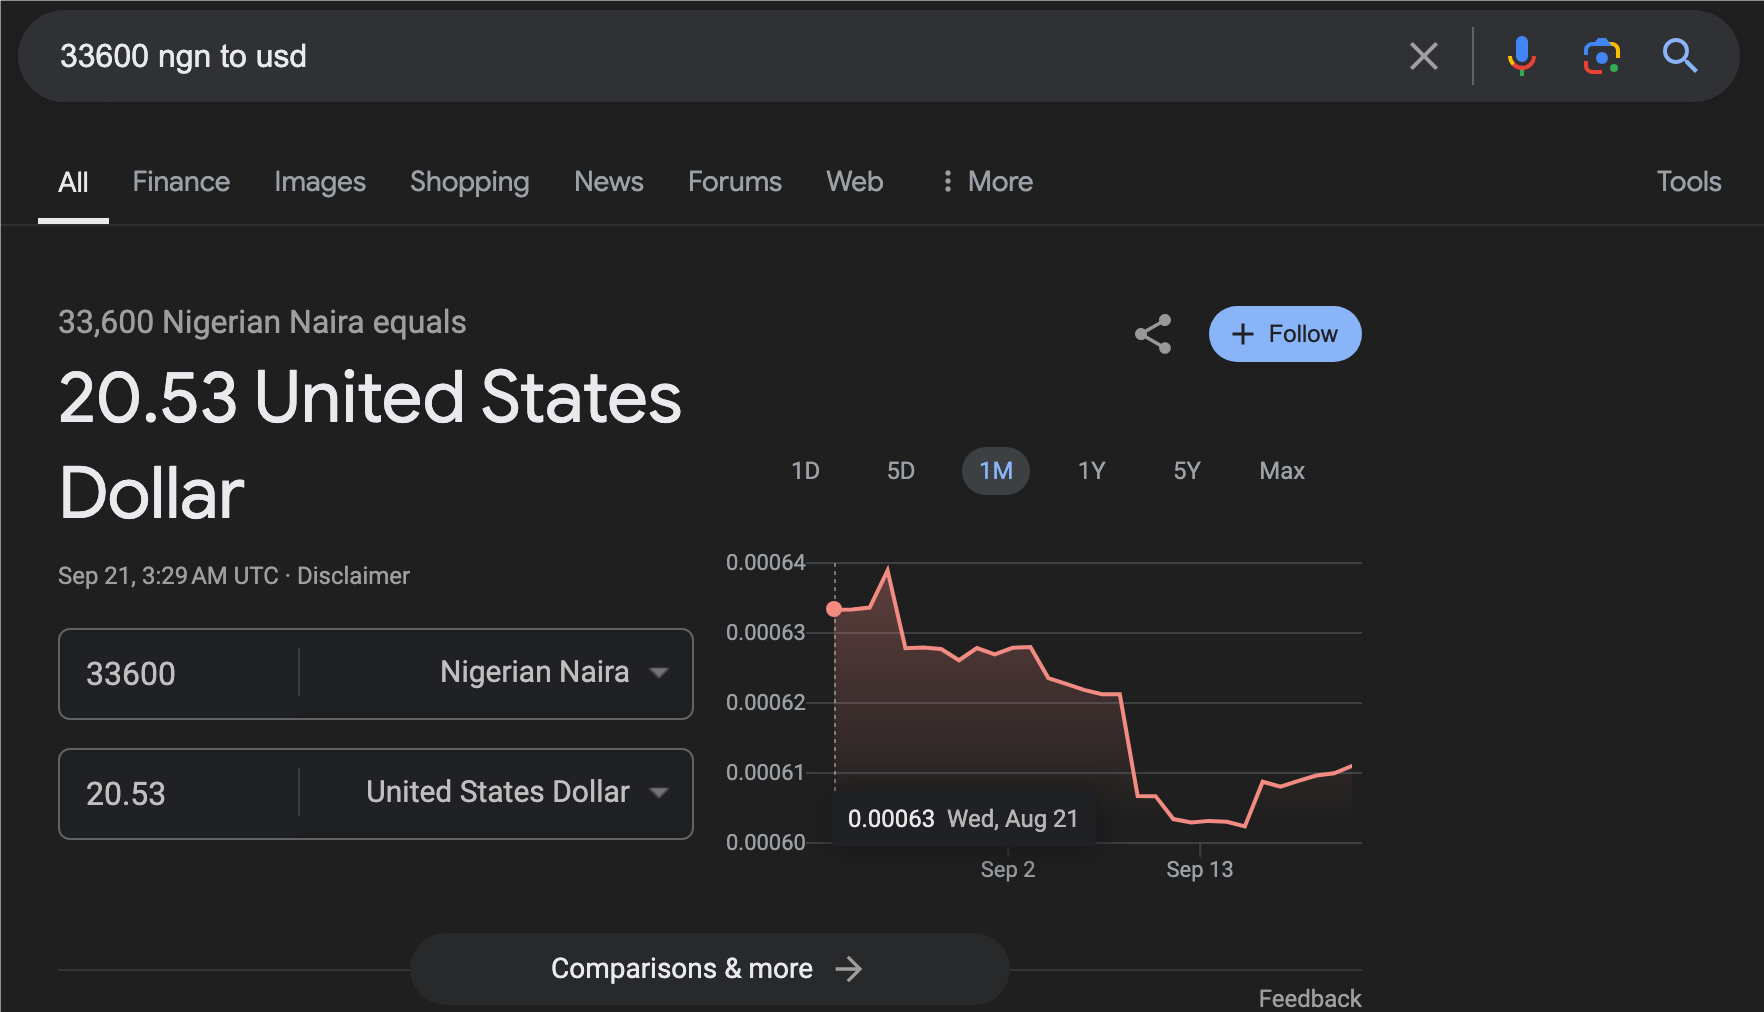Select the 1Y chart range
Screen dimensions: 1764x1012
pyautogui.click(x=1092, y=471)
